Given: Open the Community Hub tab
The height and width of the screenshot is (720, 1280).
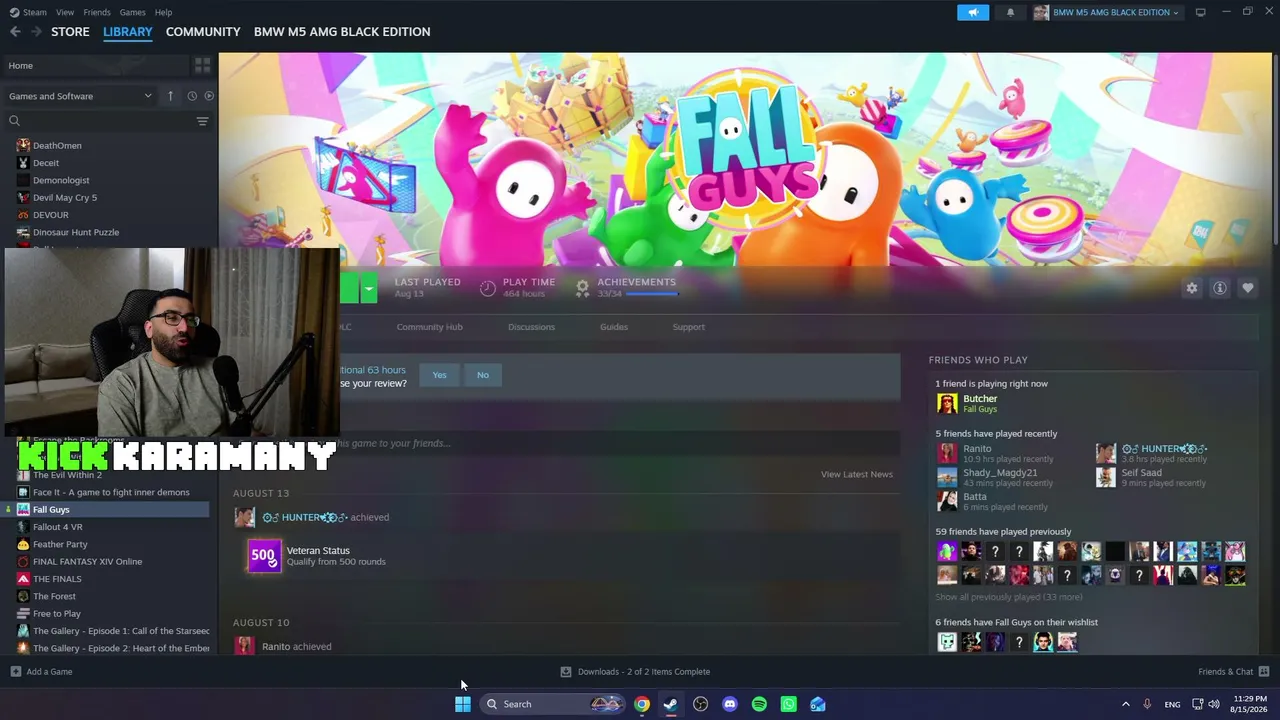Looking at the screenshot, I should (x=429, y=327).
